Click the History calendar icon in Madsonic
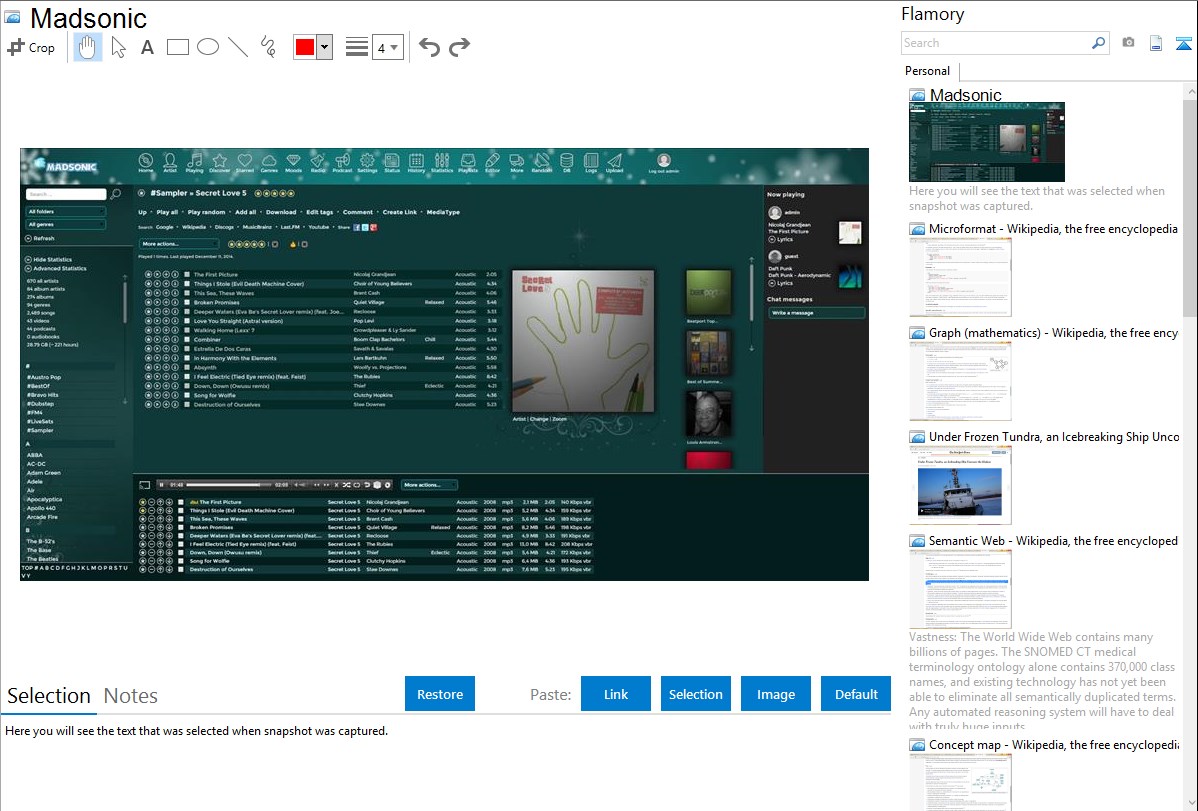Image resolution: width=1198 pixels, height=811 pixels. pos(416,162)
